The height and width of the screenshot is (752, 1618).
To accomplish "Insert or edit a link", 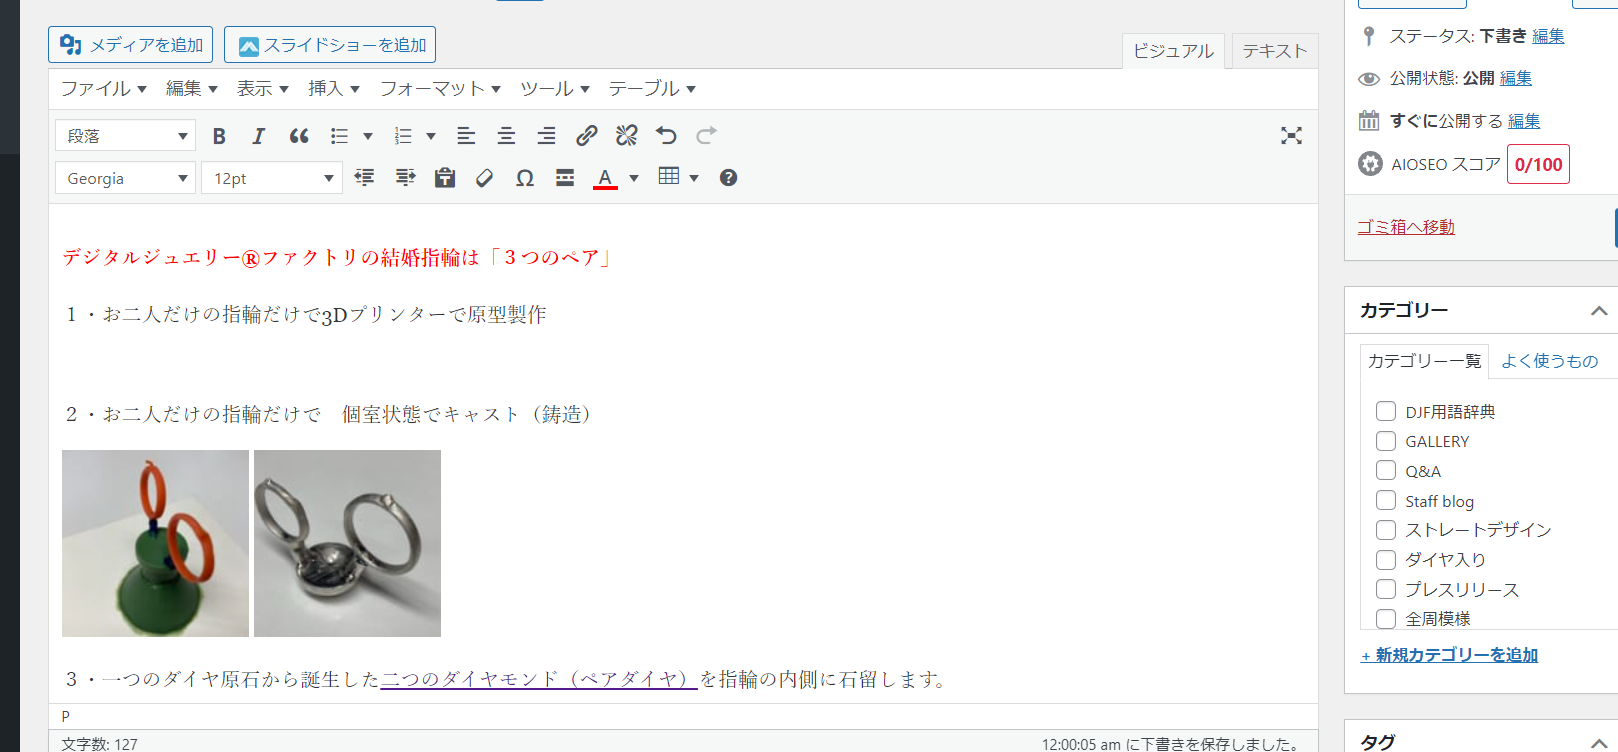I will [x=587, y=136].
